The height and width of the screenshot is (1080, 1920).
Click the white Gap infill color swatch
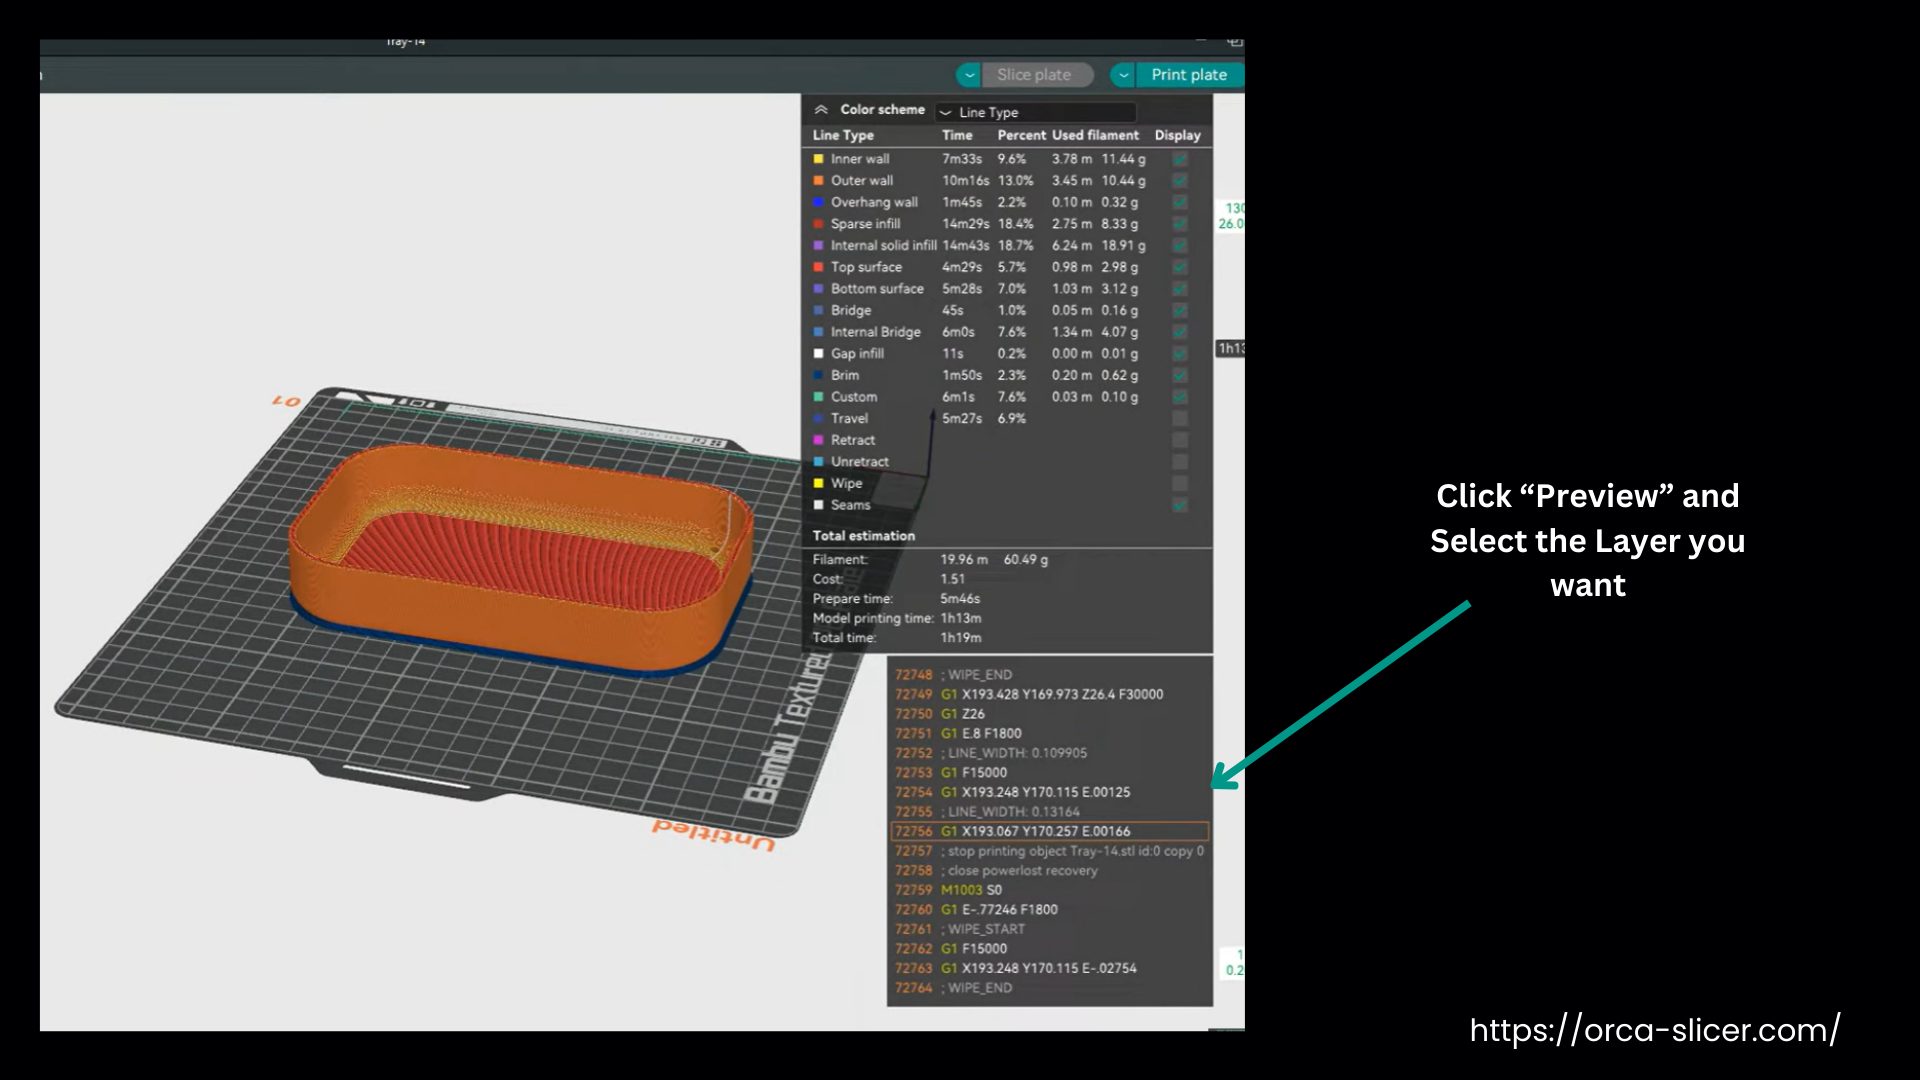point(818,354)
